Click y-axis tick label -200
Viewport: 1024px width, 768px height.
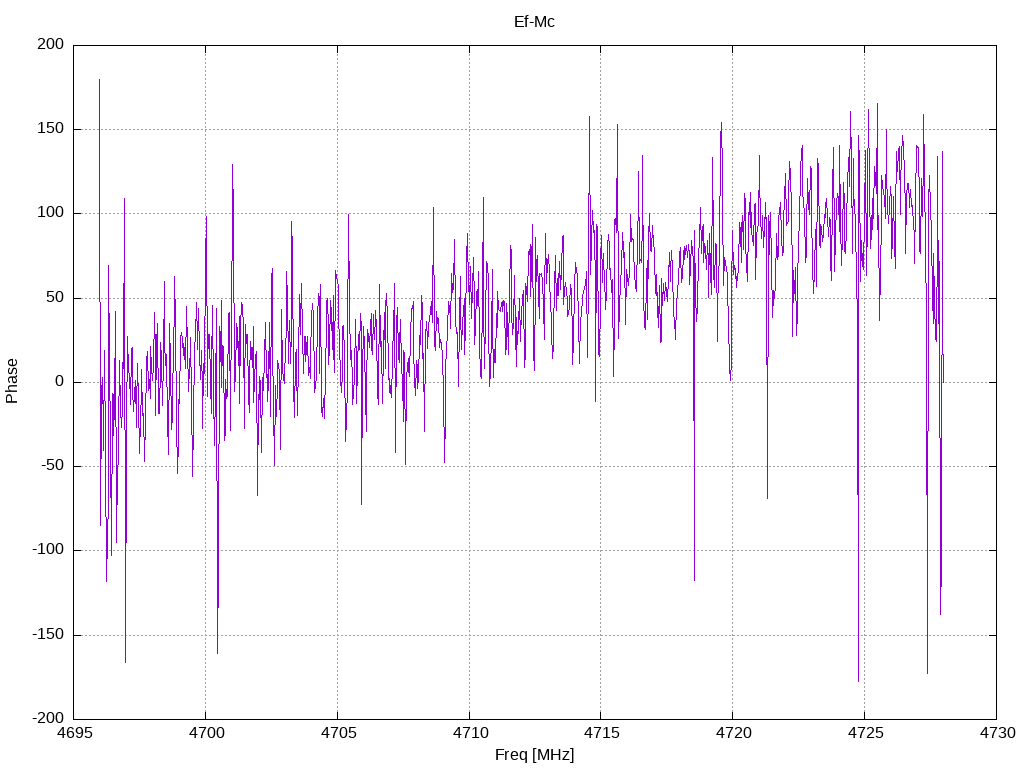tap(48, 718)
